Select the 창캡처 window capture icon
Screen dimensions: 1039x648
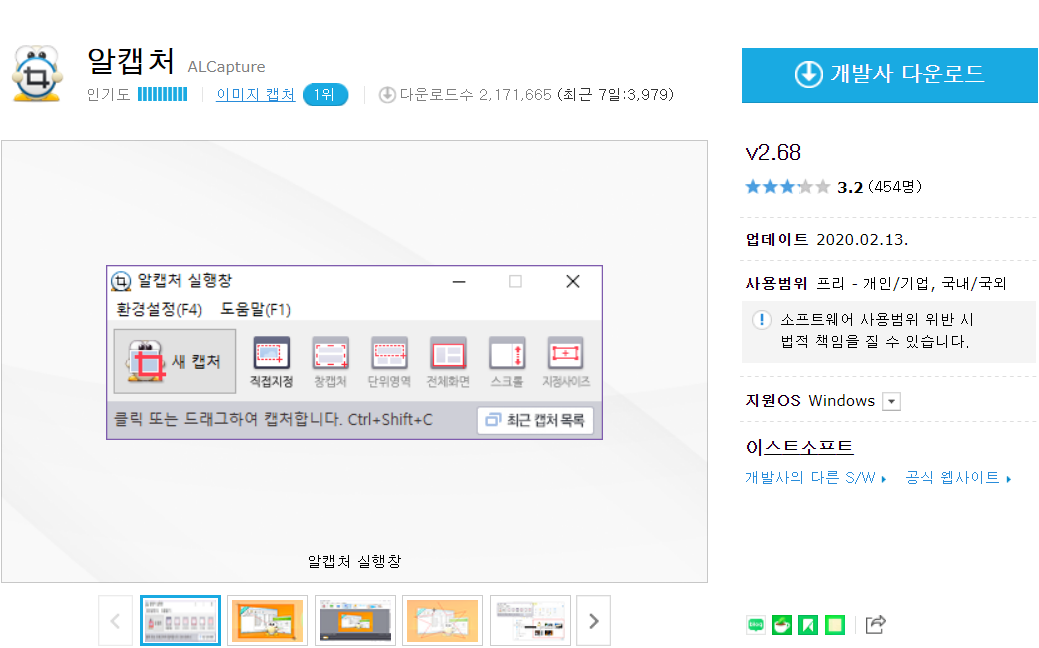pyautogui.click(x=330, y=362)
